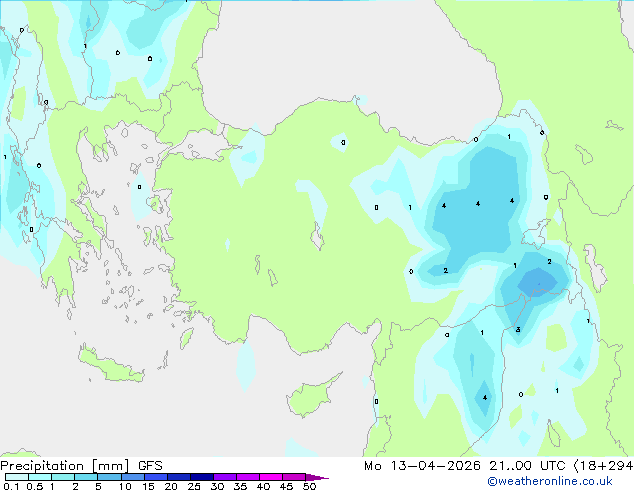
Task: Click the 'Mo 13-04-2026' date text
Action: (422, 466)
